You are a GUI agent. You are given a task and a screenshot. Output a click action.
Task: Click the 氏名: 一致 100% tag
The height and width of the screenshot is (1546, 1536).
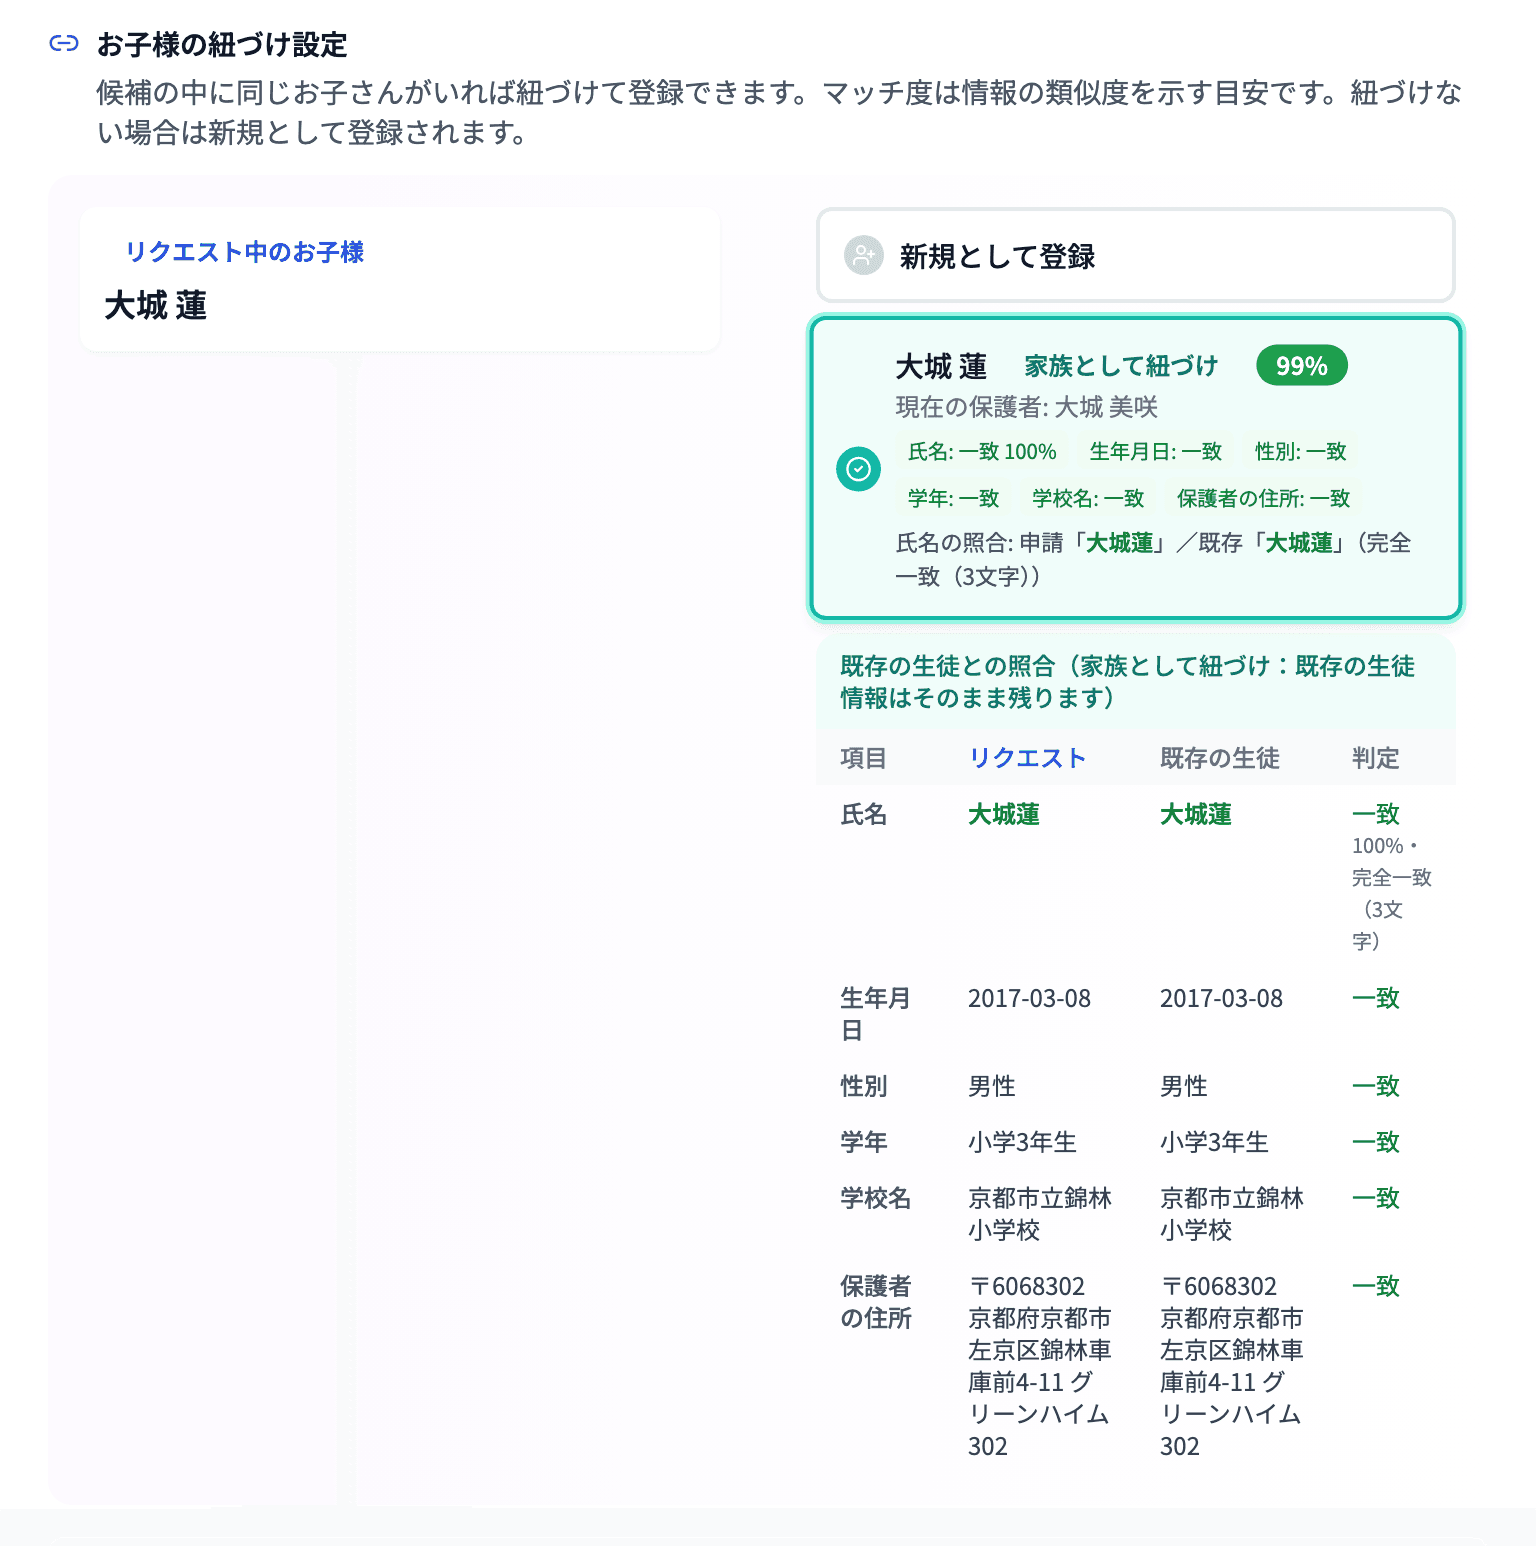[x=981, y=452]
